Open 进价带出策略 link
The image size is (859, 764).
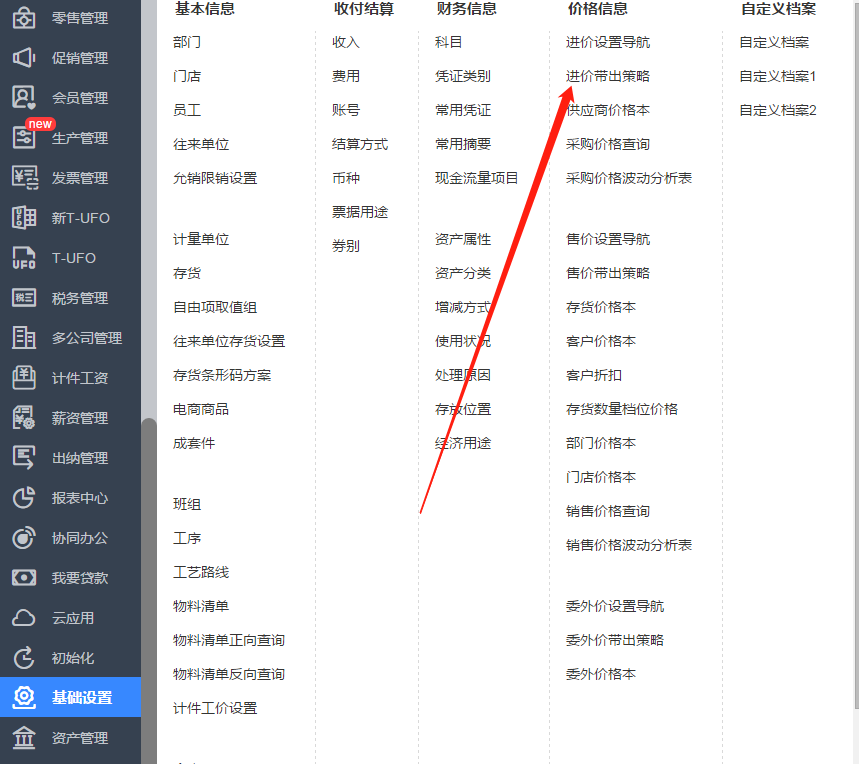coord(608,76)
